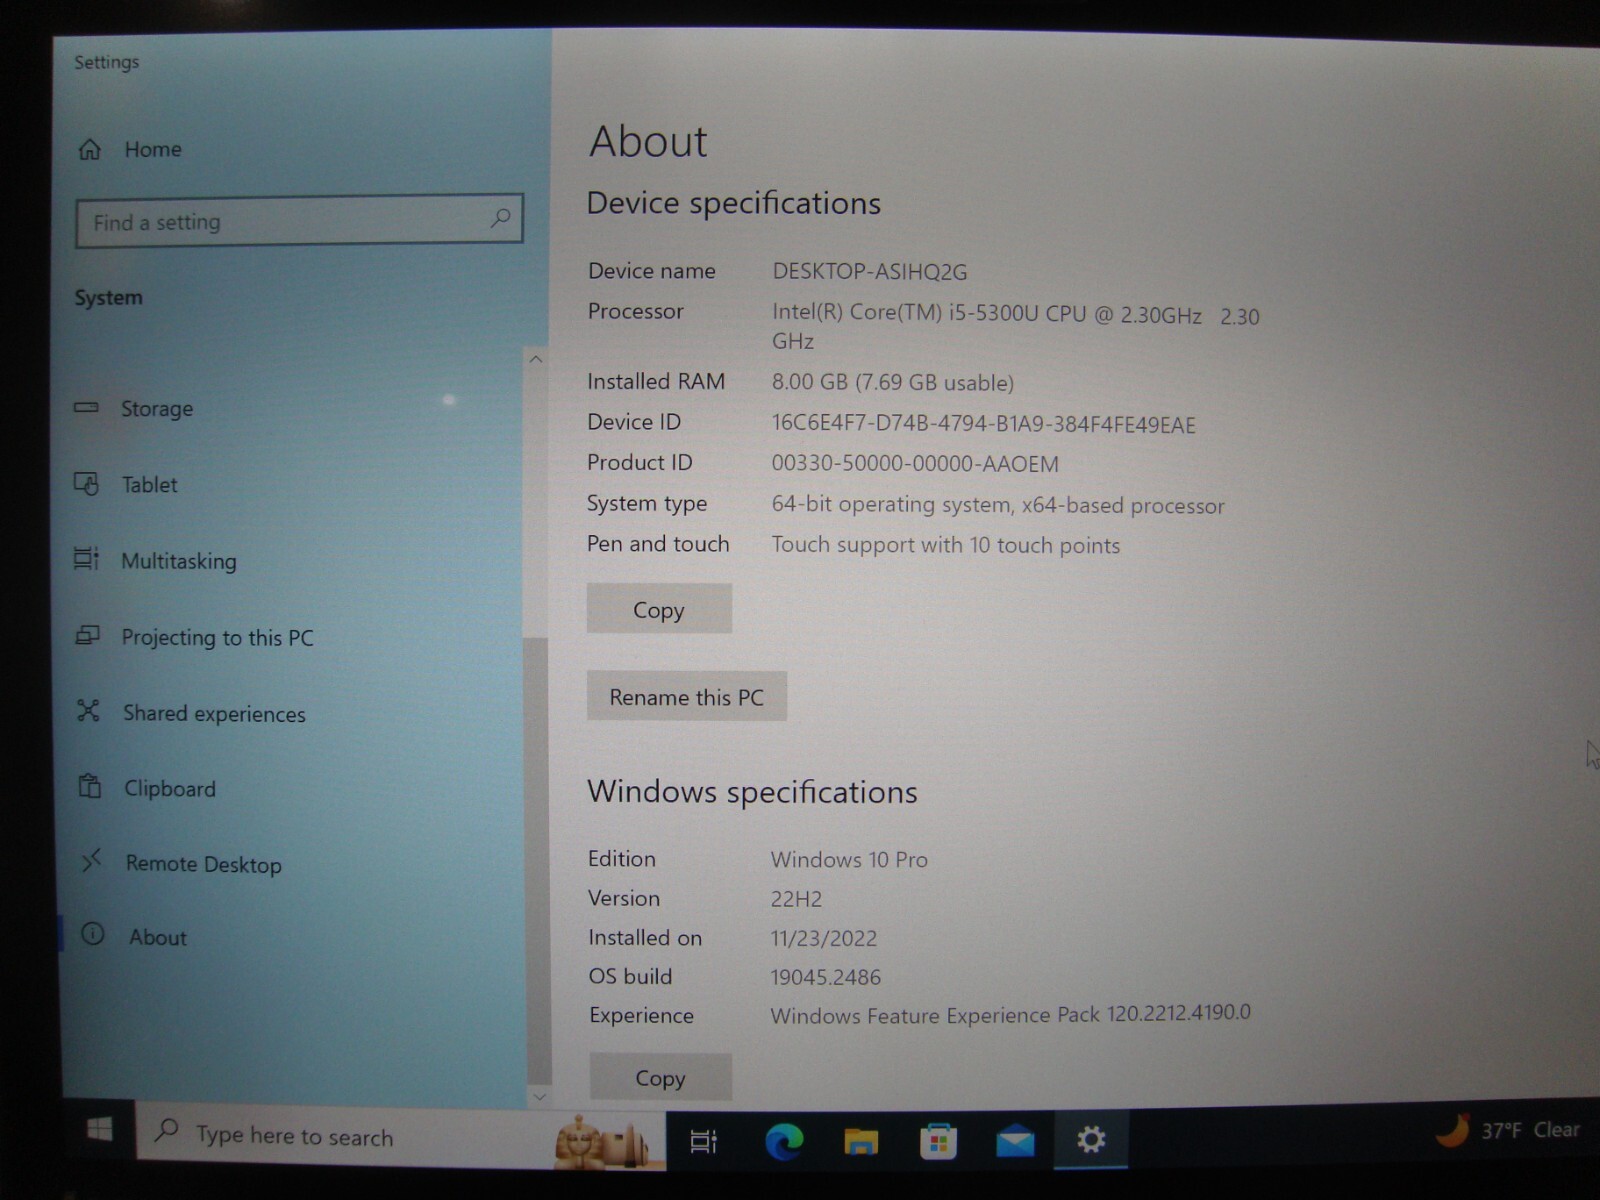The width and height of the screenshot is (1600, 1200).
Task: Open Projecting to this PC settings
Action: pyautogui.click(x=217, y=637)
